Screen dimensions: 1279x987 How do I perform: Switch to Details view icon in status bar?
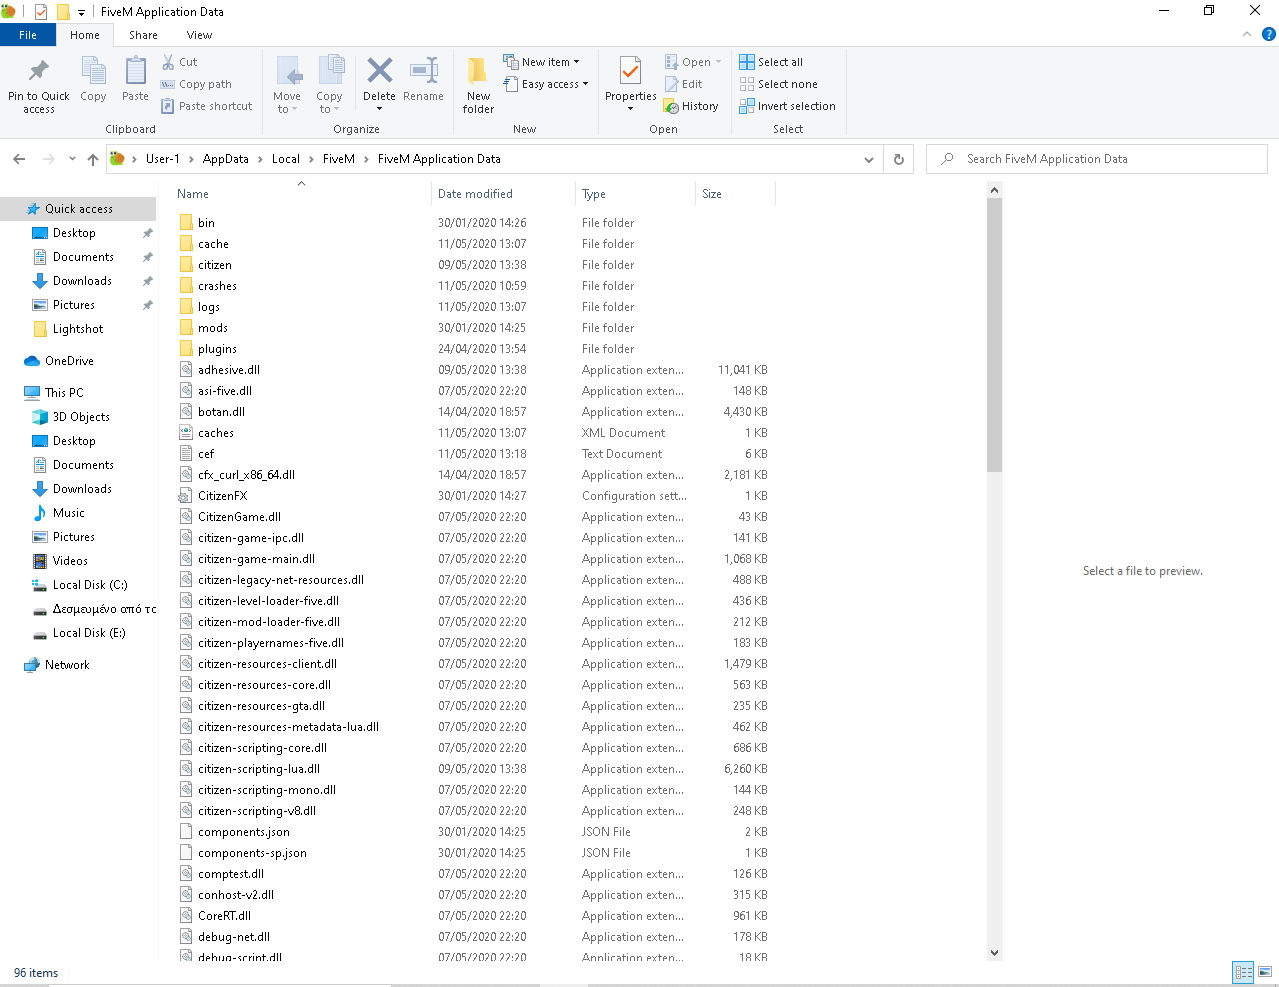pyautogui.click(x=1243, y=972)
